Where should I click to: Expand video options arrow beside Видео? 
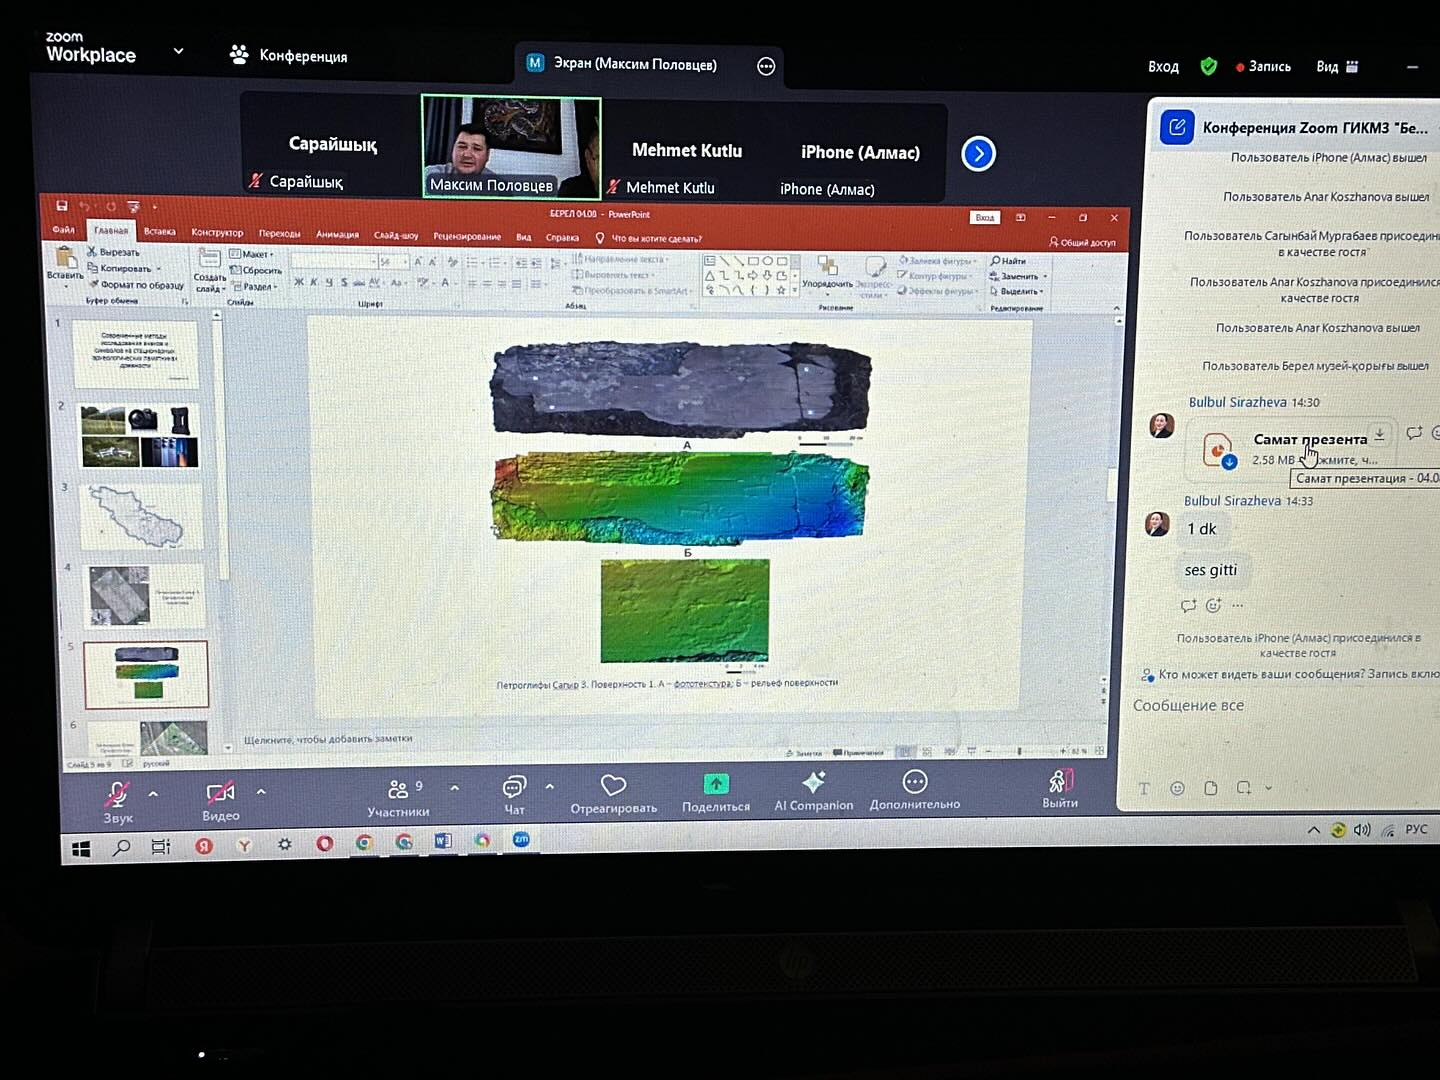pyautogui.click(x=261, y=791)
